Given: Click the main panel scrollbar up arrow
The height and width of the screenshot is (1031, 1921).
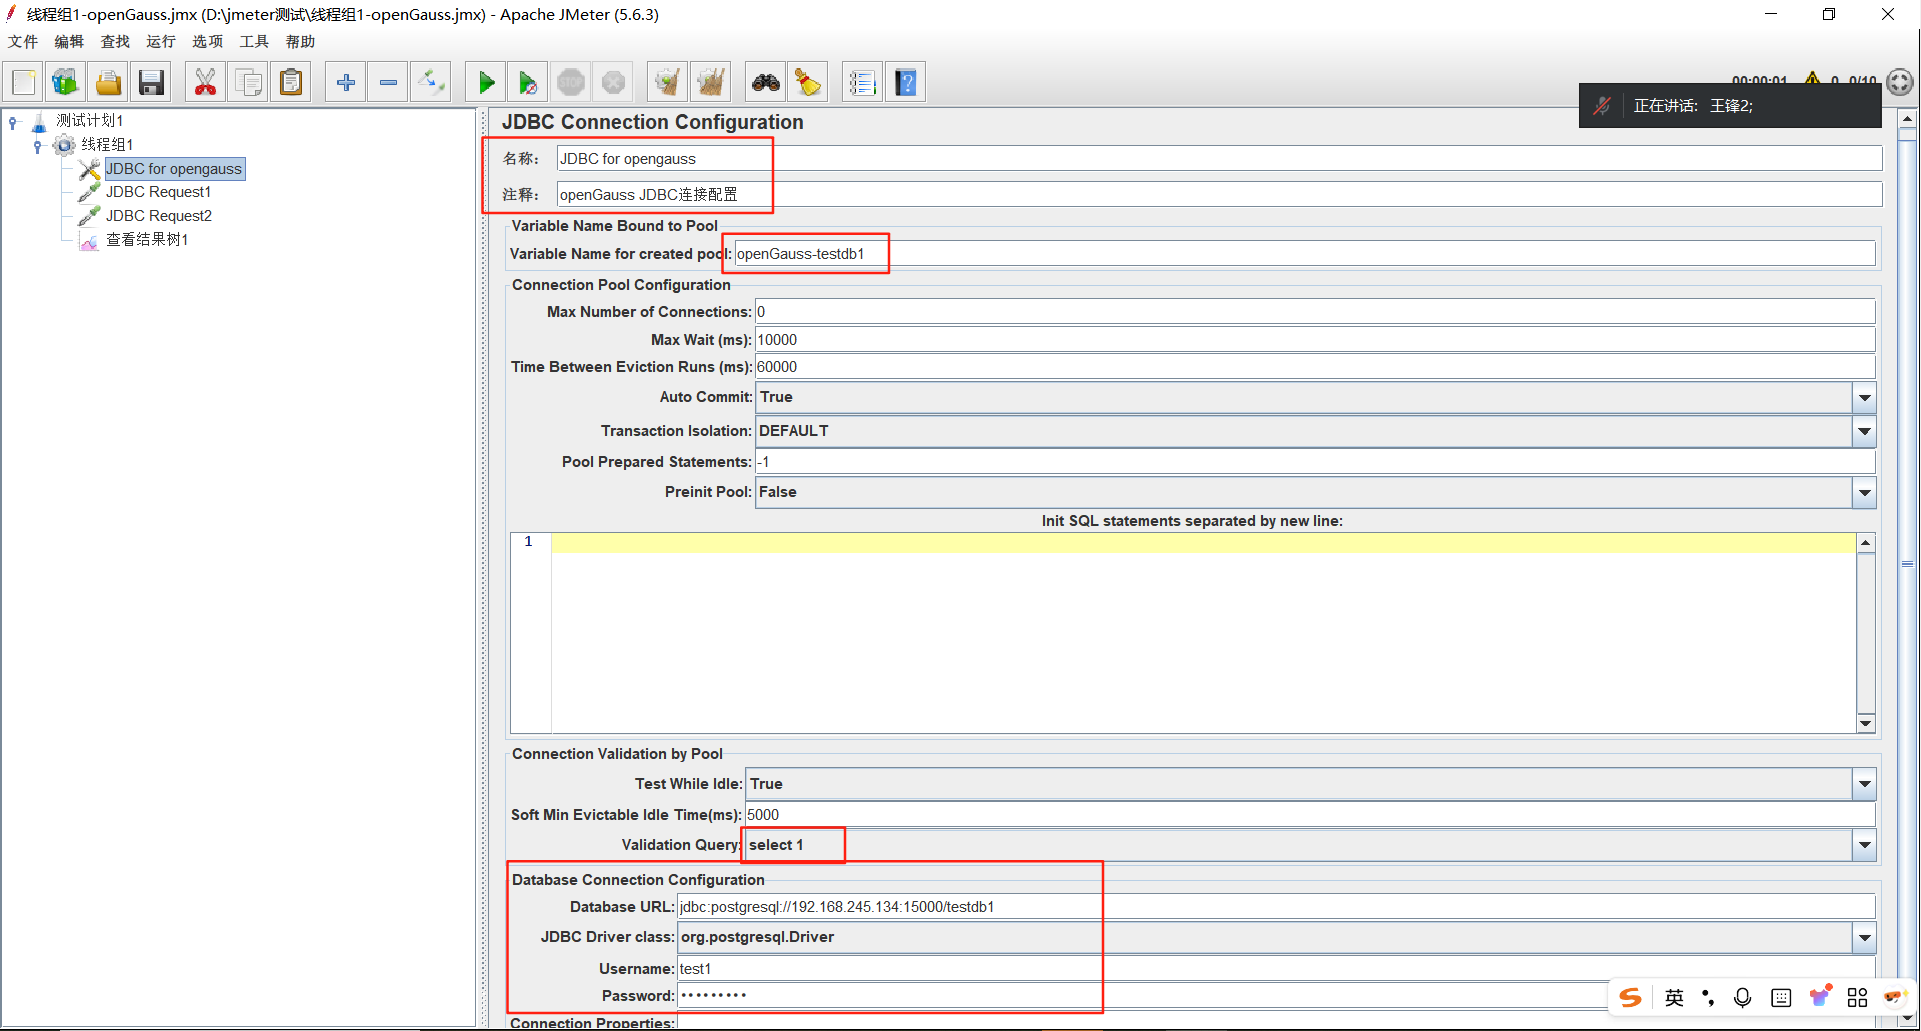Looking at the screenshot, I should [x=1907, y=118].
